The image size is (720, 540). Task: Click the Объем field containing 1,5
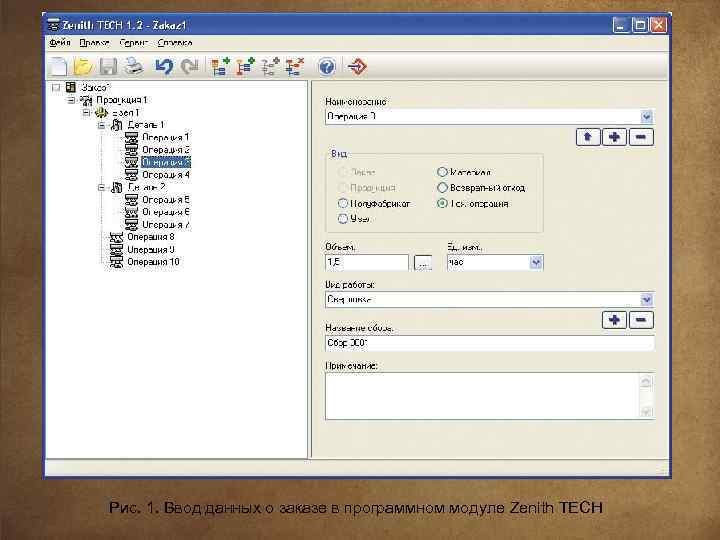(x=366, y=262)
